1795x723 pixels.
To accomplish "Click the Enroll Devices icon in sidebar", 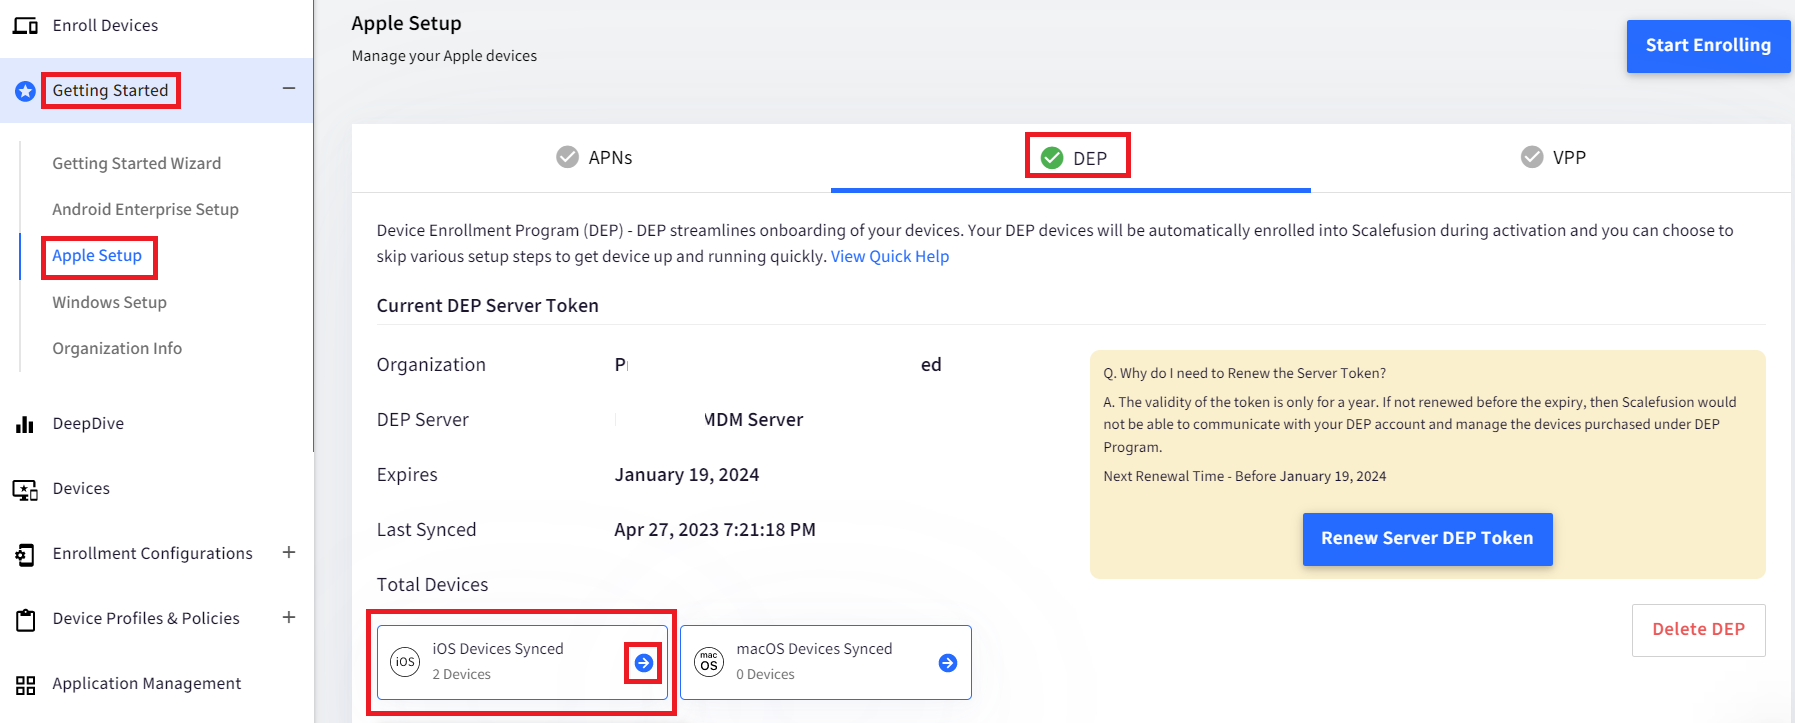I will (26, 26).
